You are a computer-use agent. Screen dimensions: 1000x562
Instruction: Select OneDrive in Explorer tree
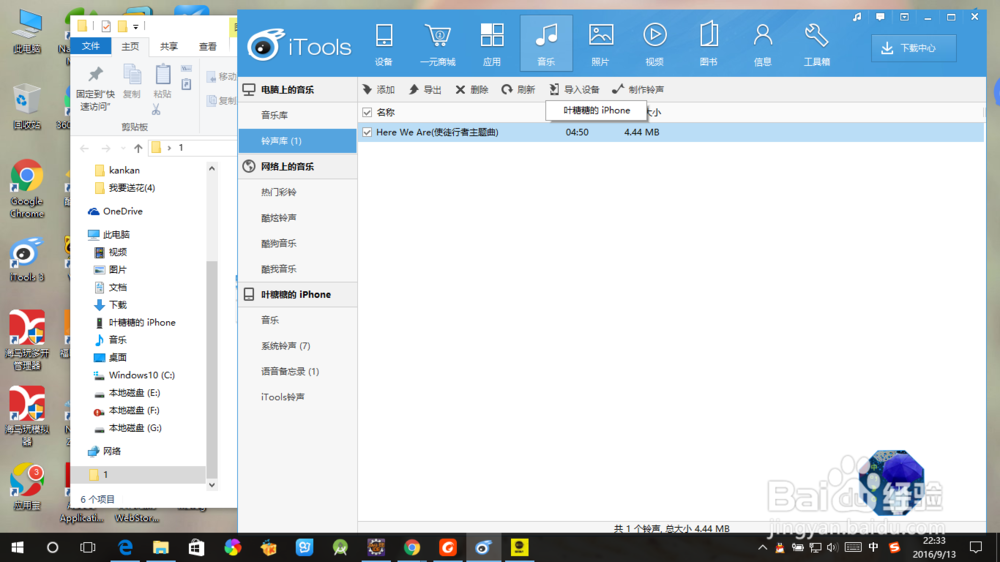115,211
